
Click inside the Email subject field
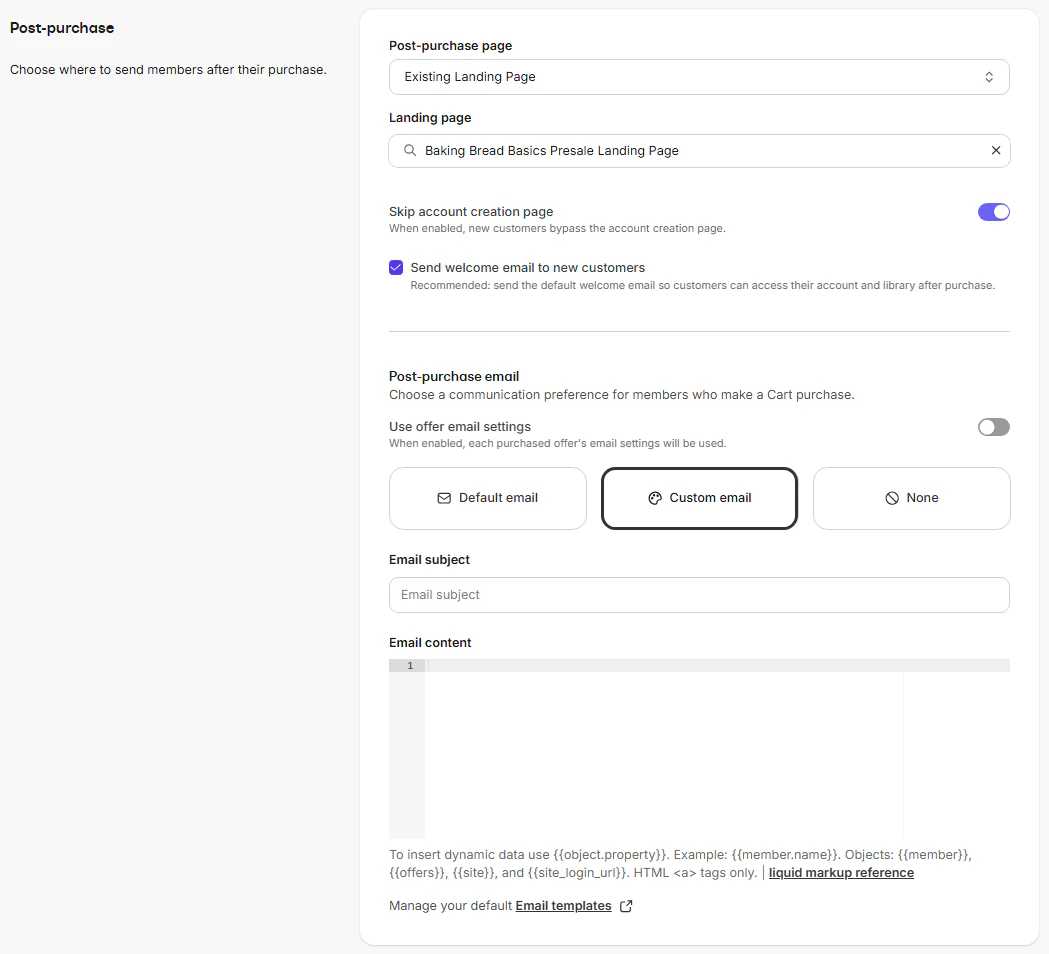click(x=699, y=594)
